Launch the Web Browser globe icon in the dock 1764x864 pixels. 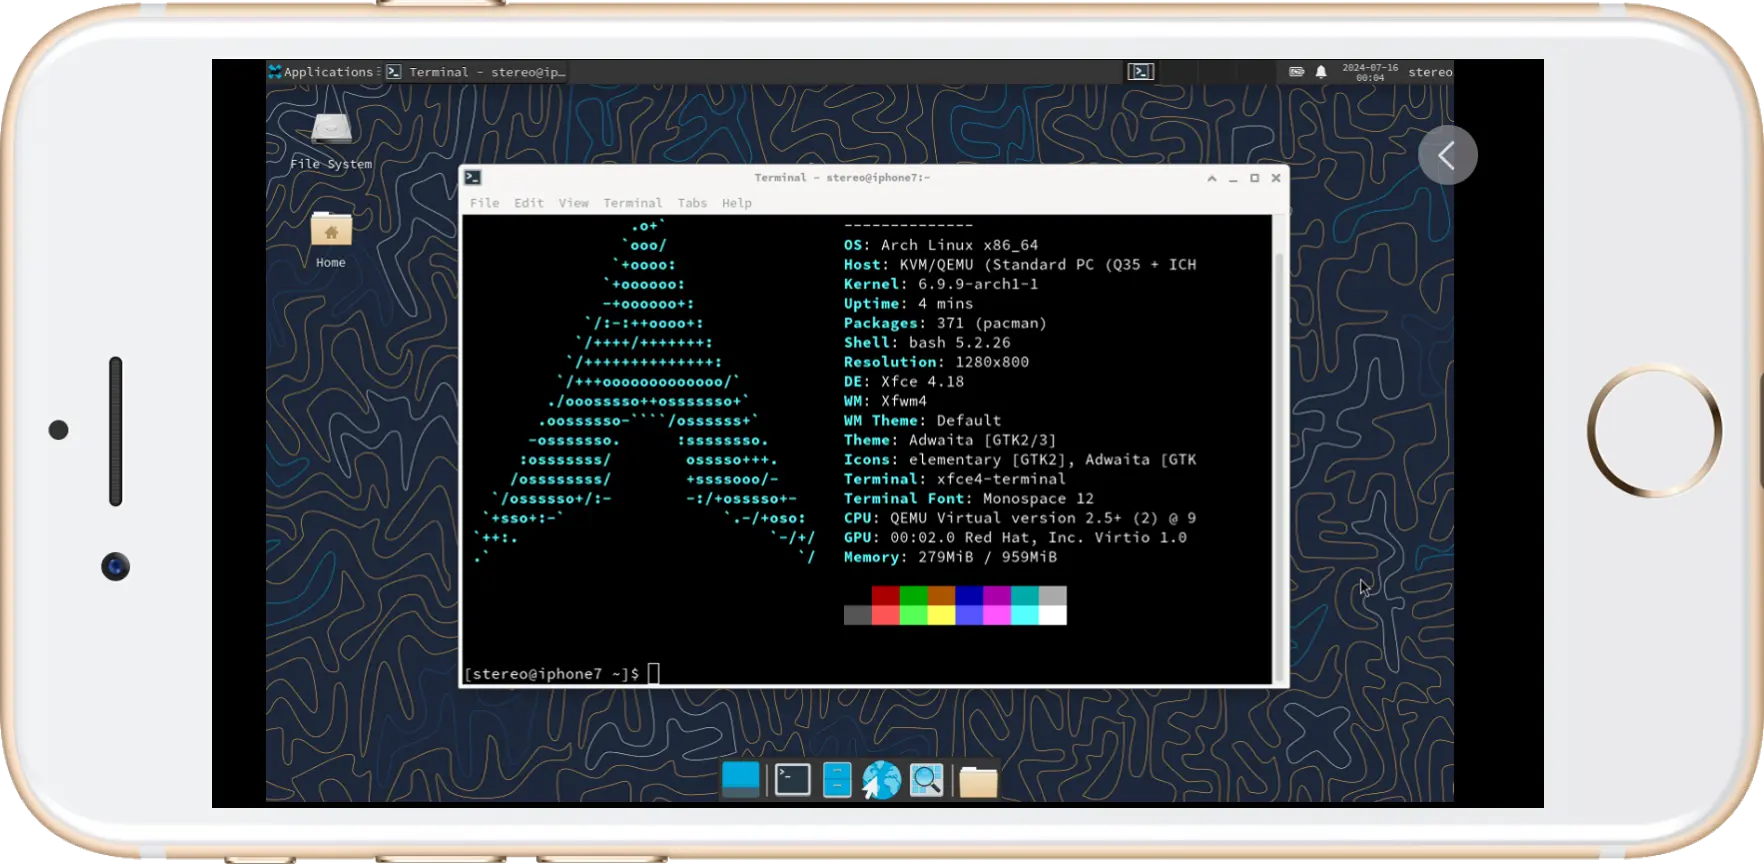click(881, 780)
